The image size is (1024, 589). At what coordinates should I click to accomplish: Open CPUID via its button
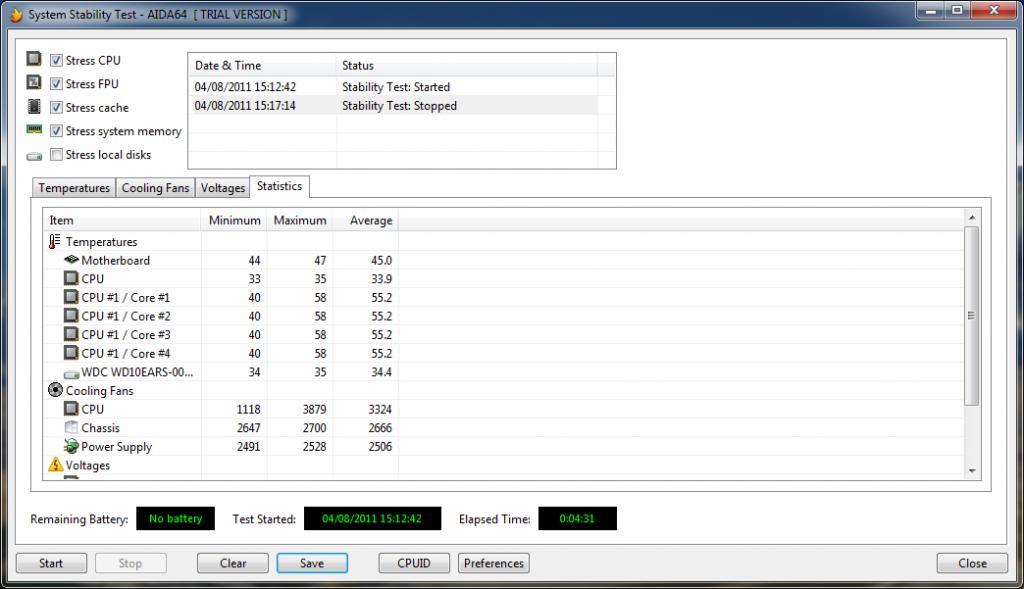tap(414, 563)
